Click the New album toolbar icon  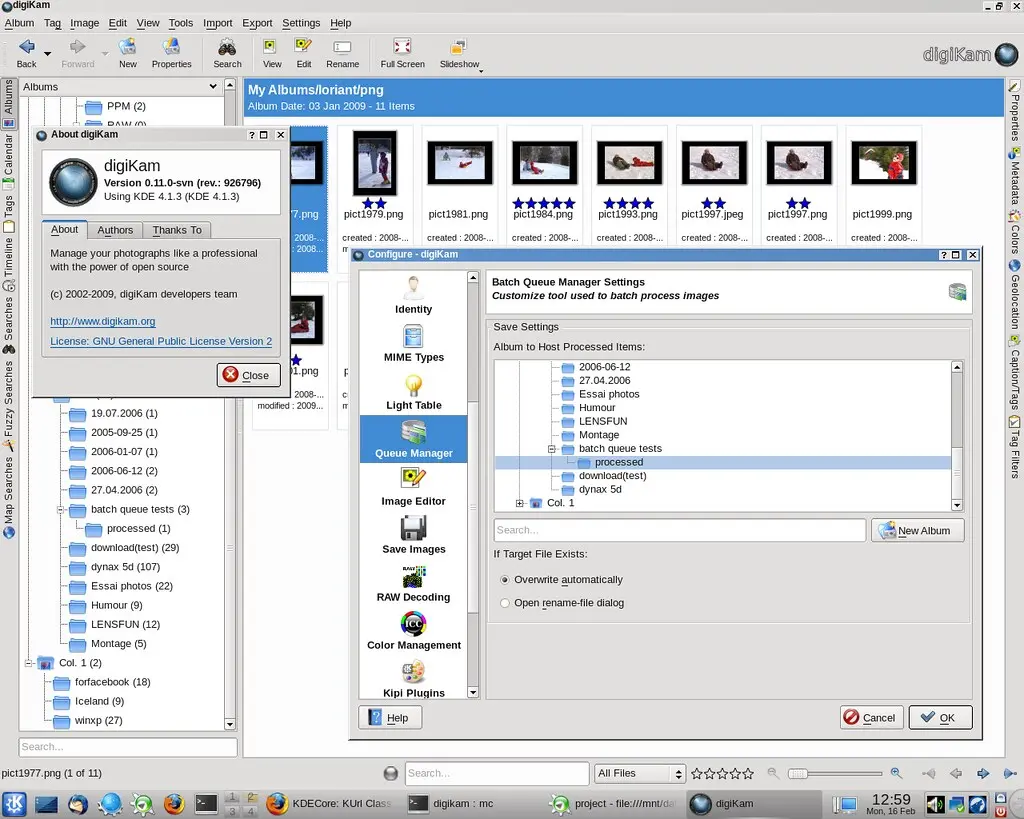[x=127, y=52]
